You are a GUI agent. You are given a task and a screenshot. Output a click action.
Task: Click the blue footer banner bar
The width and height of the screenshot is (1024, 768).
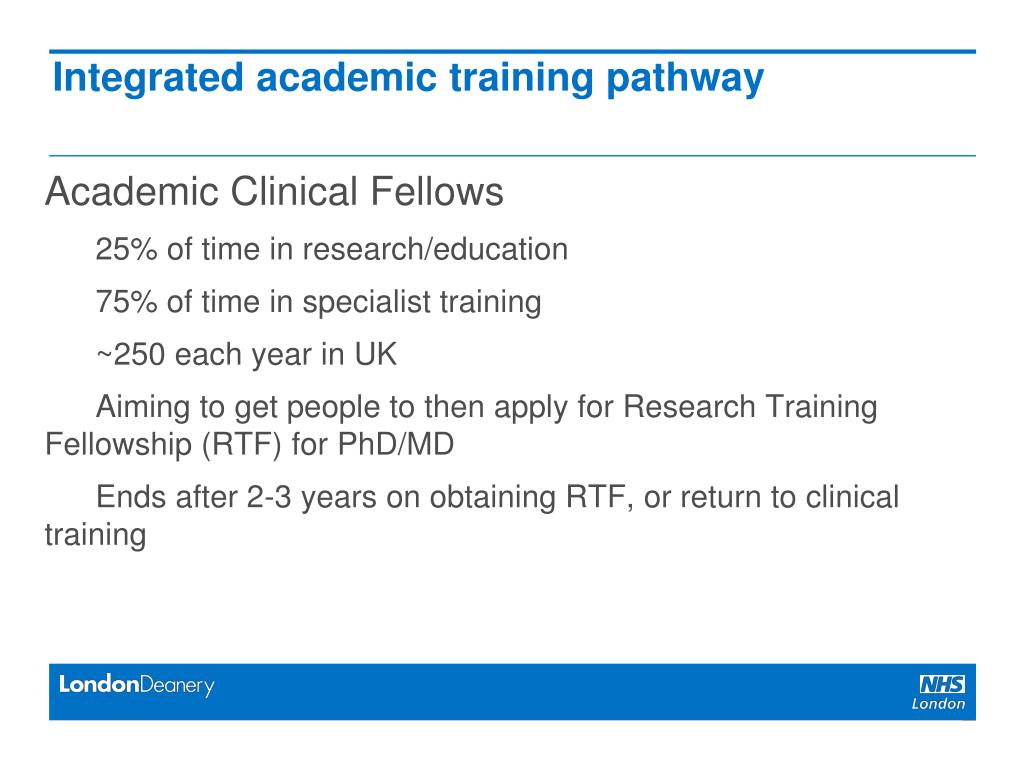513,692
